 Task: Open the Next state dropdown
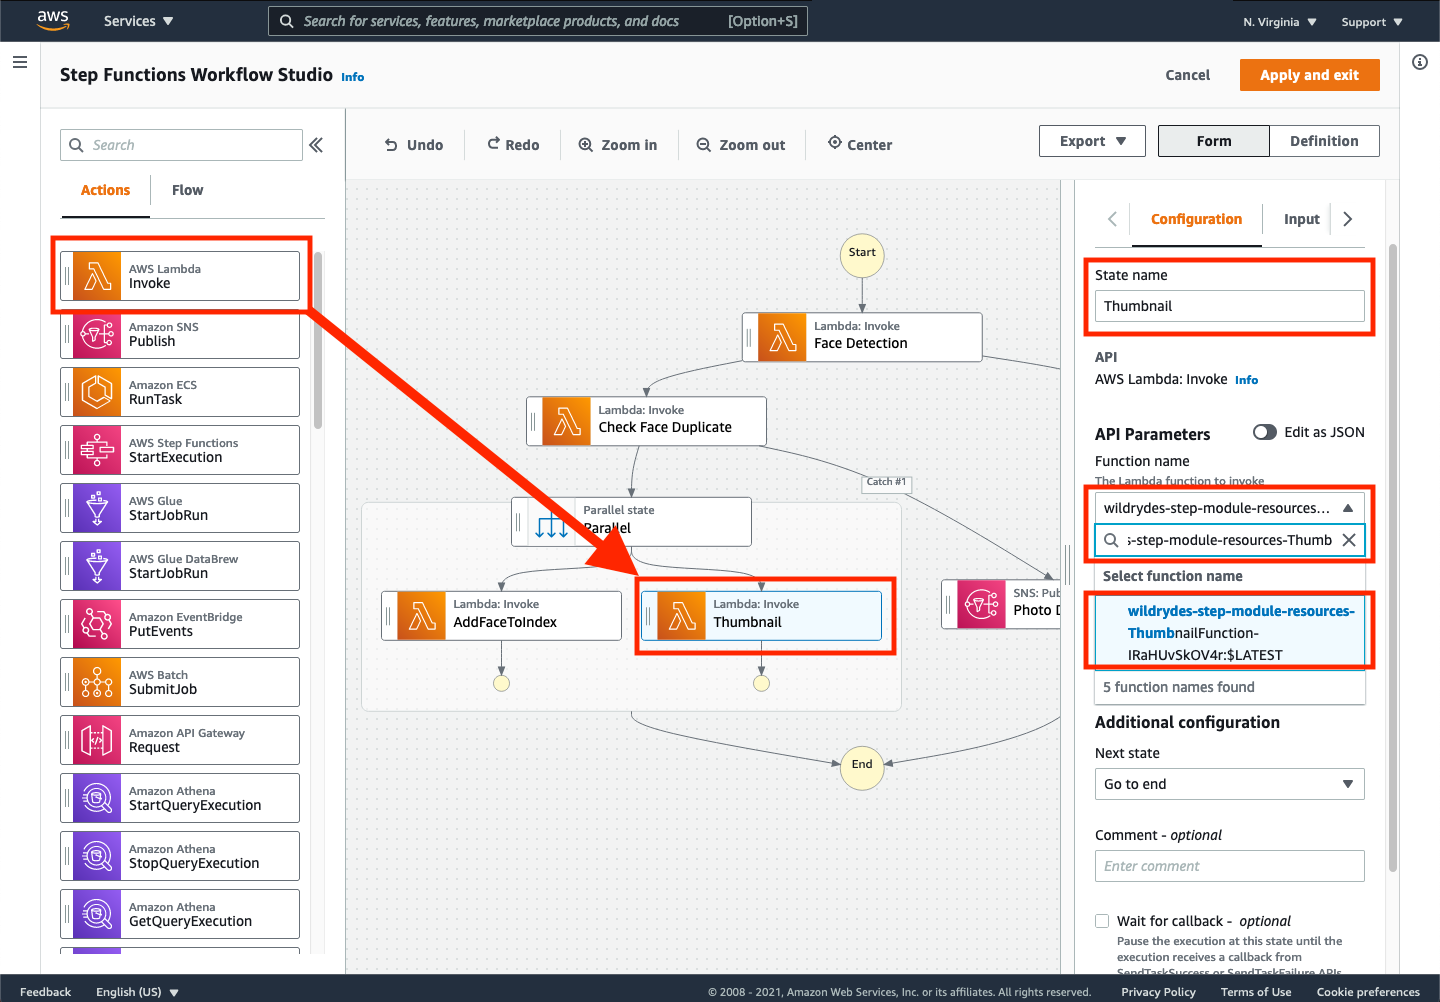[x=1229, y=784]
